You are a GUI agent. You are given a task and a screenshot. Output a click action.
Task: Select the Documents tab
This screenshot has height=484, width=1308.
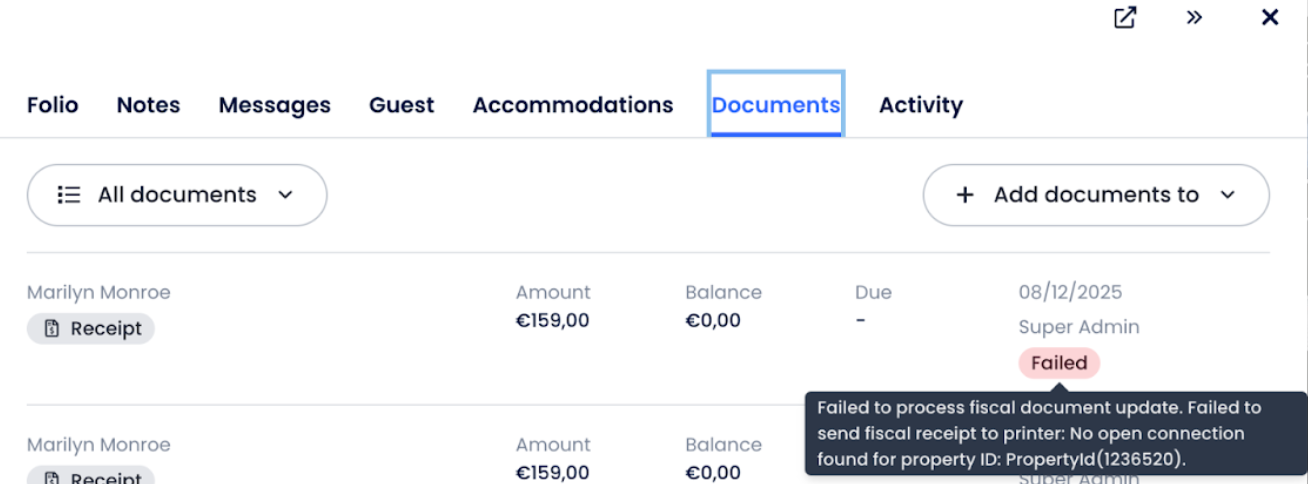pyautogui.click(x=776, y=105)
